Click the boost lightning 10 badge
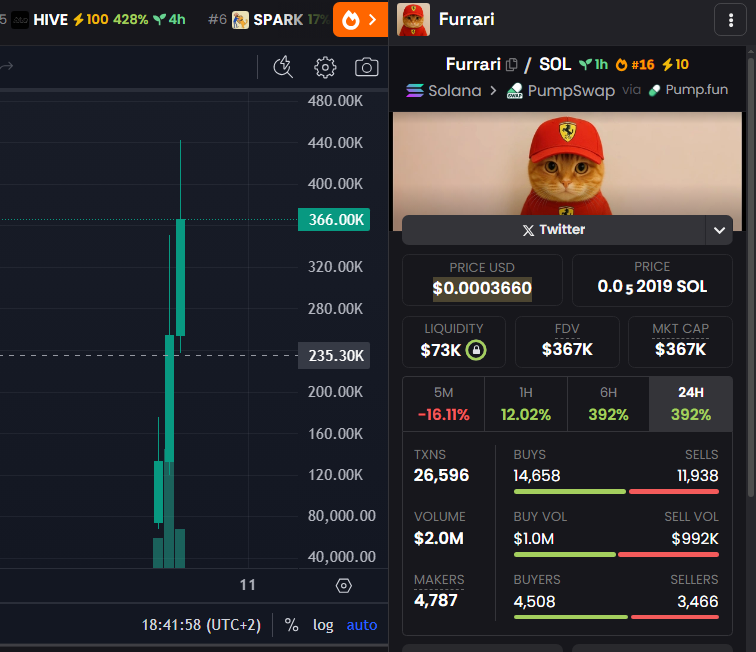The image size is (756, 652). point(675,65)
